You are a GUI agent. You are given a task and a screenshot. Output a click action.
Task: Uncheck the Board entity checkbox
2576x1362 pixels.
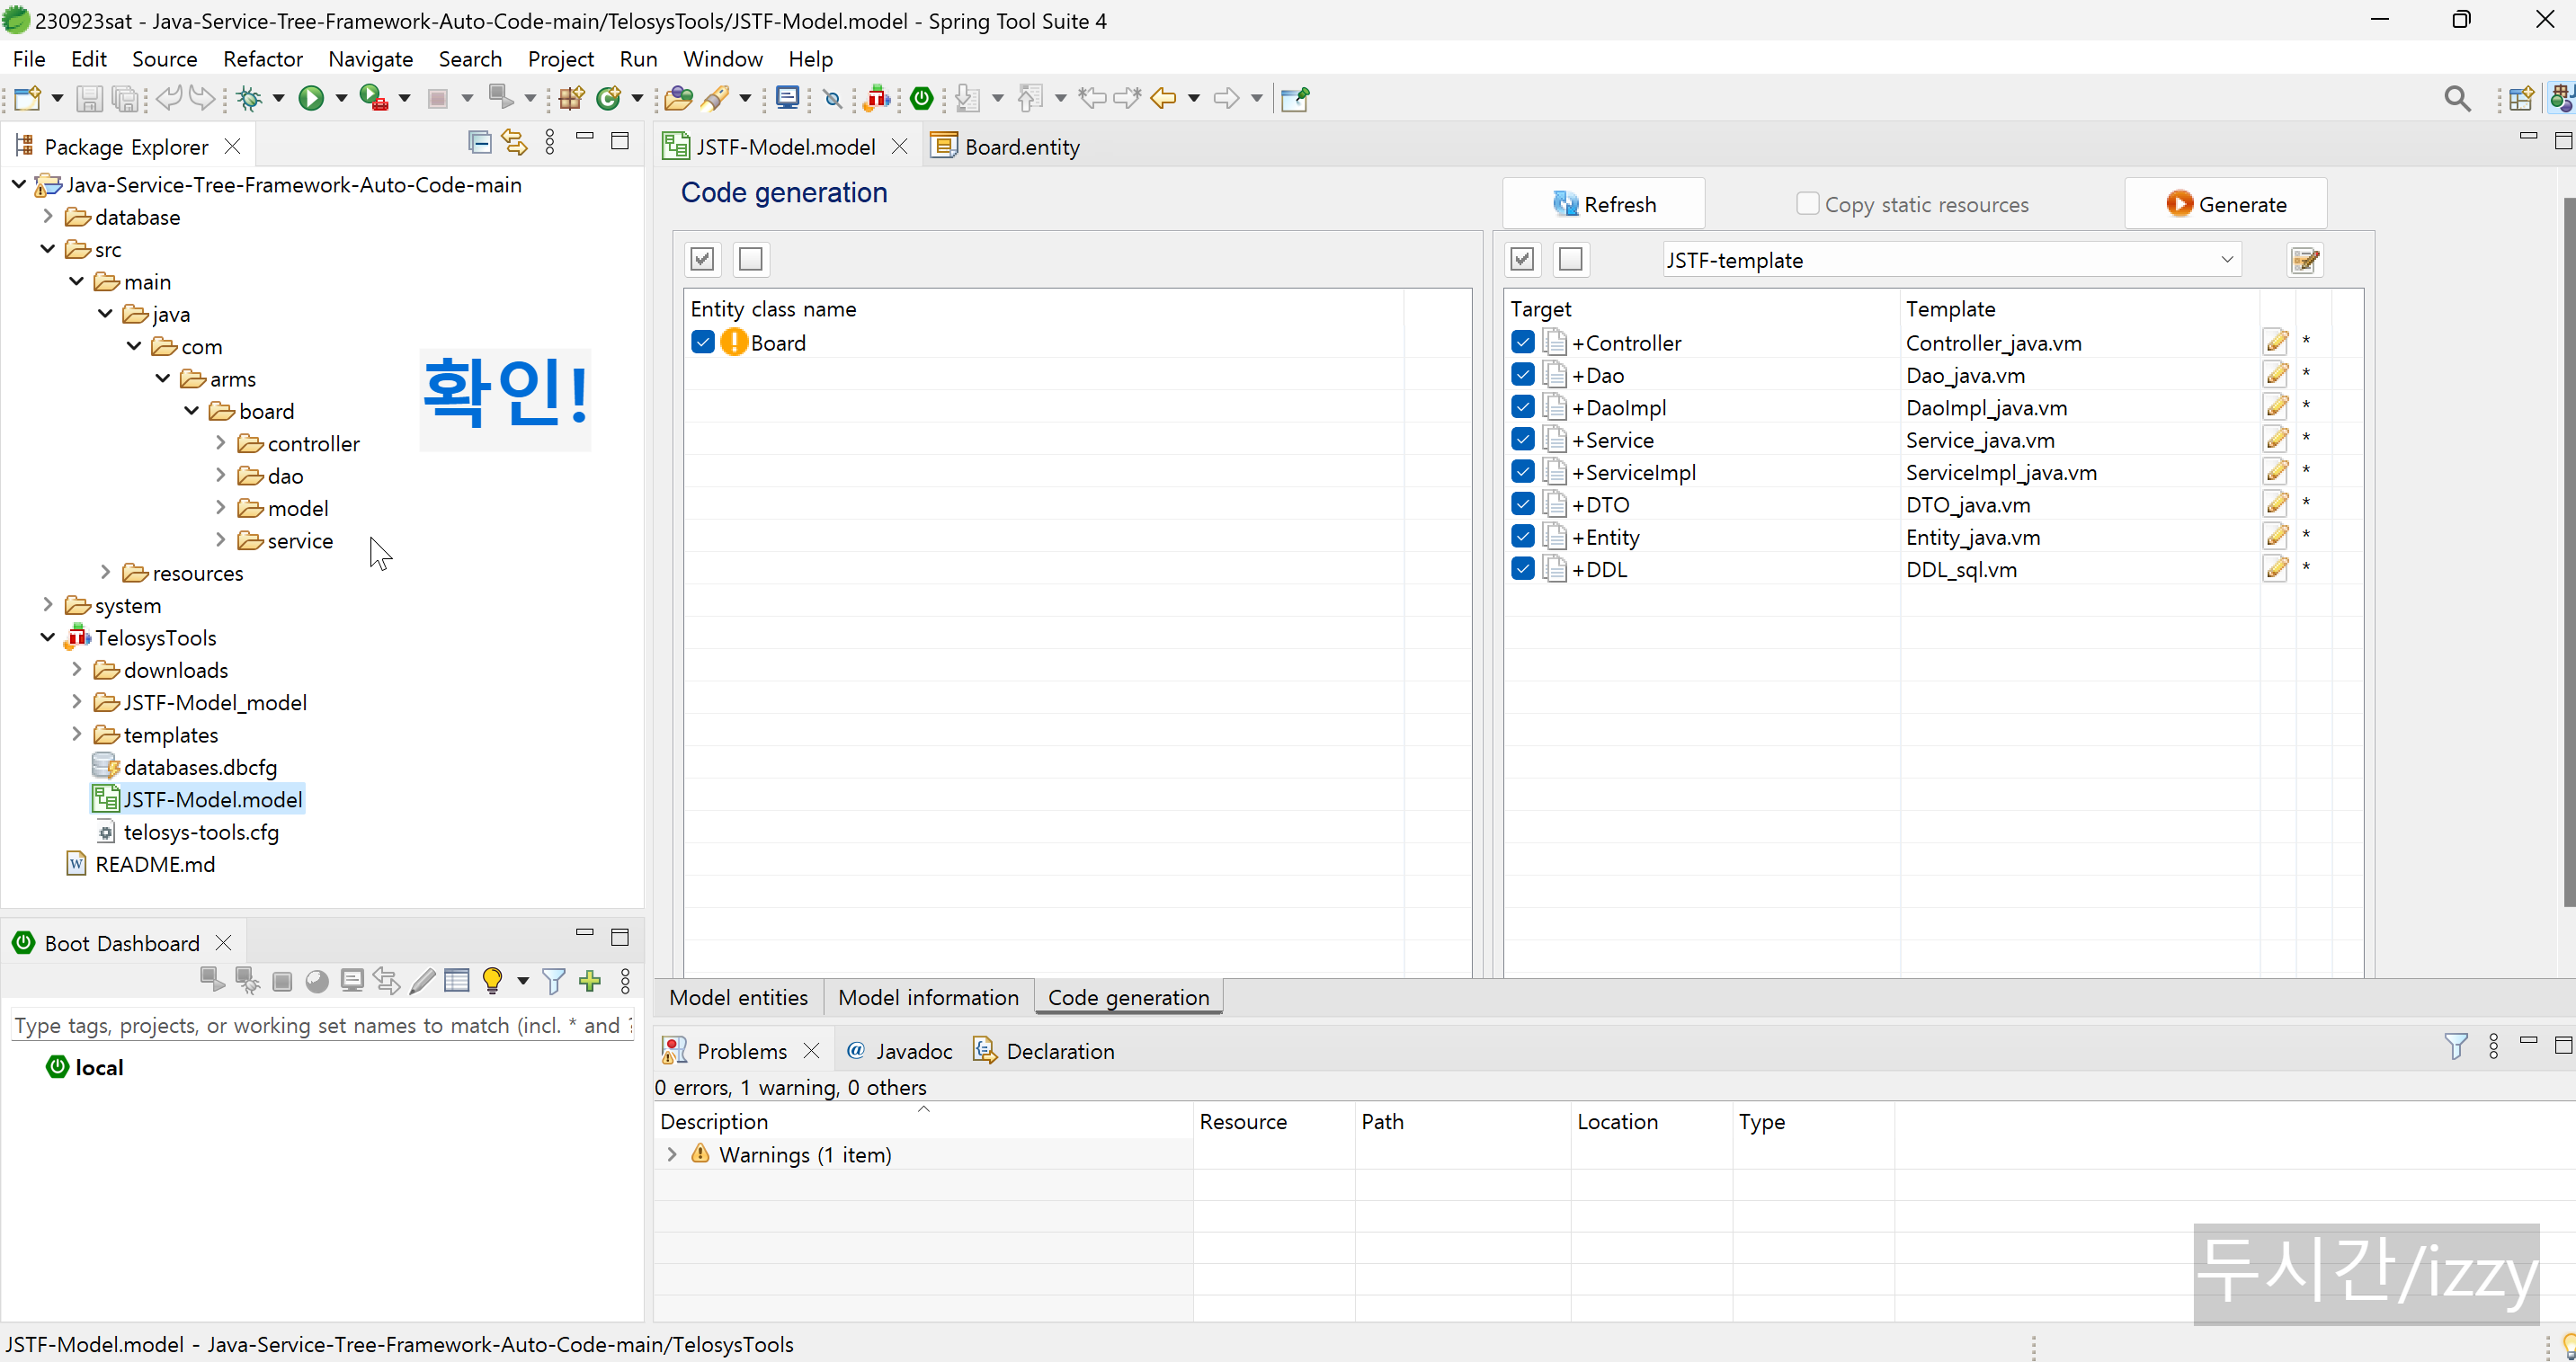pyautogui.click(x=703, y=342)
